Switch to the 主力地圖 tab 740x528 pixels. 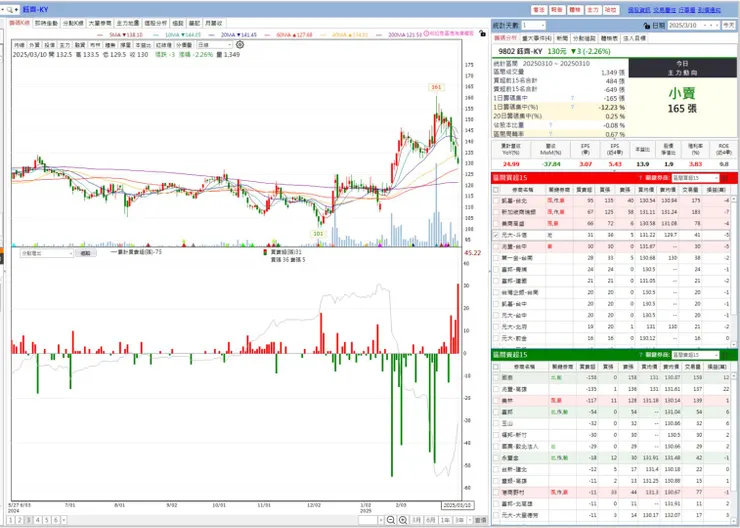click(127, 23)
